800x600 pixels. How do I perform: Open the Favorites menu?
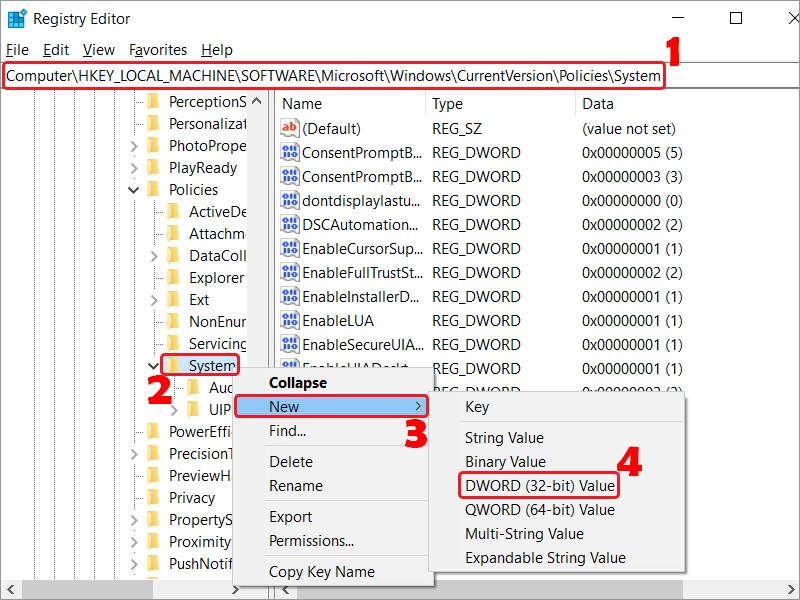click(158, 49)
